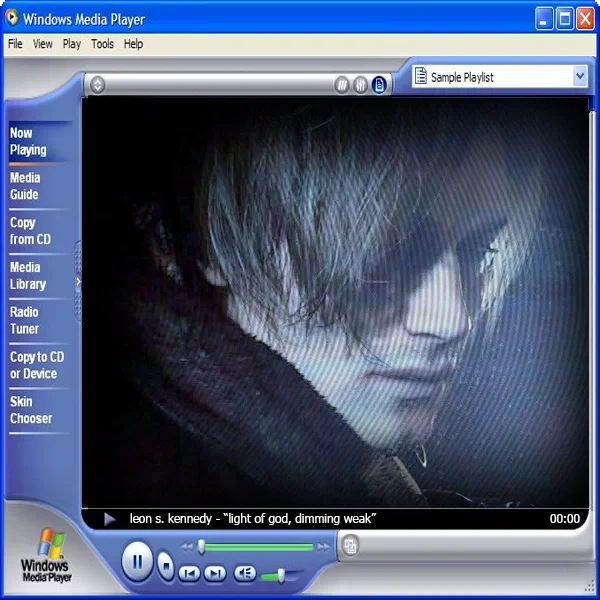Toggle the menu bar hide button

(x=97, y=85)
